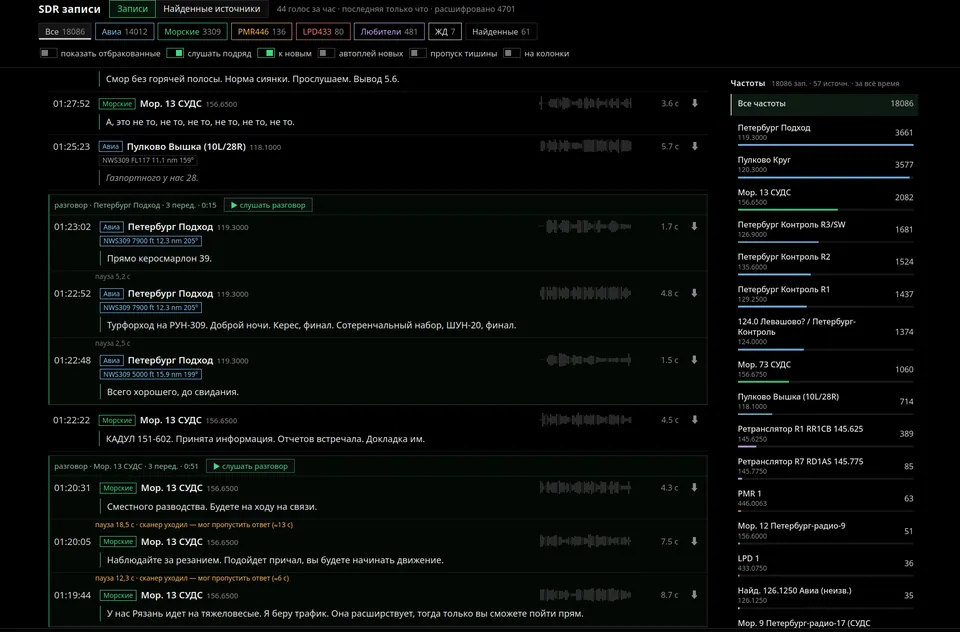Select 'PMR 1' frequency entry
The width and height of the screenshot is (960, 632).
pyautogui.click(x=825, y=498)
